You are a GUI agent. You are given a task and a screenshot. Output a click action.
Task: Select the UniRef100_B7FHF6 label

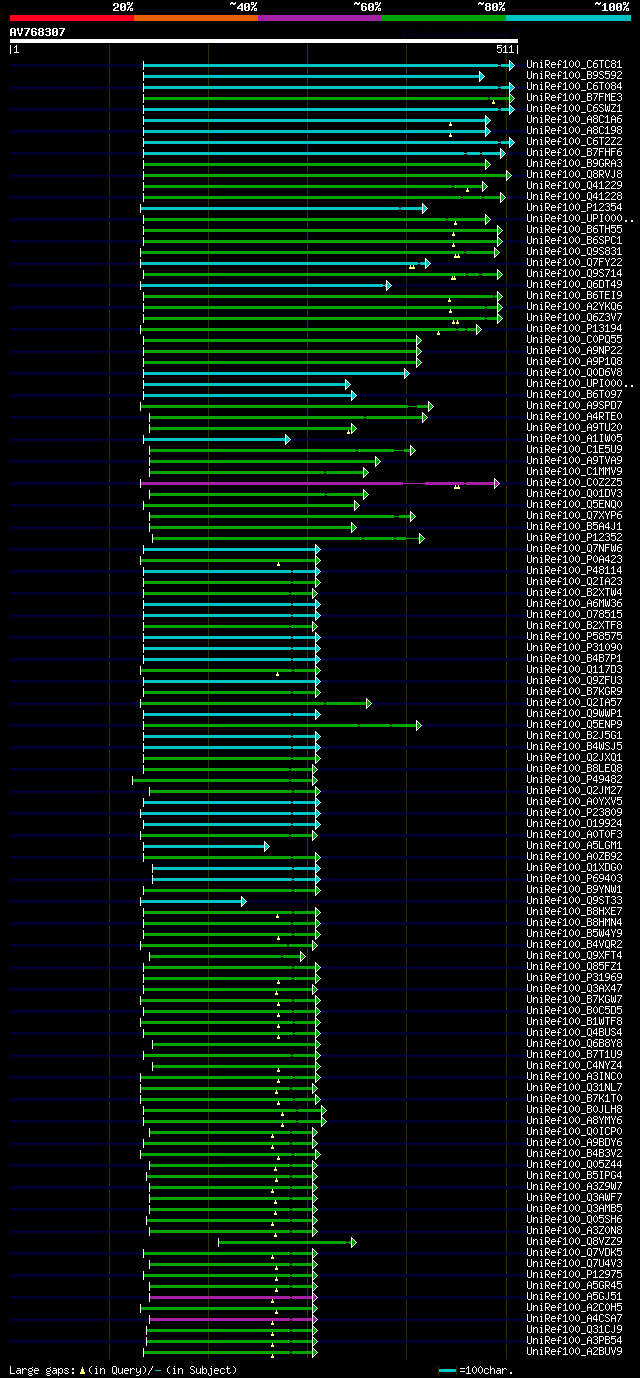click(574, 153)
